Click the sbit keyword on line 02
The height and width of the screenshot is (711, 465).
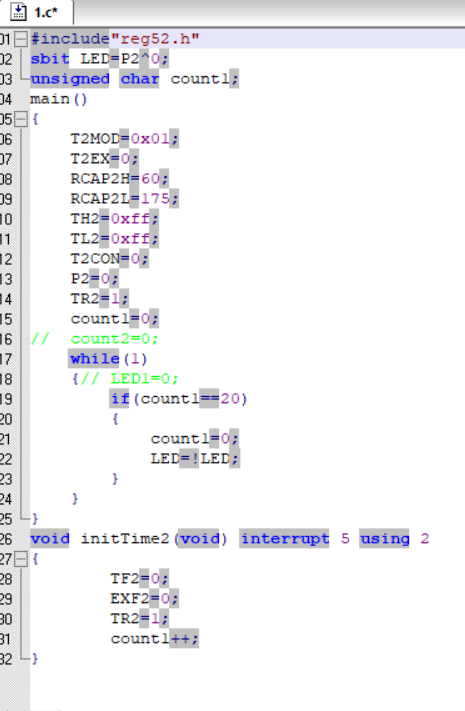[x=50, y=59]
